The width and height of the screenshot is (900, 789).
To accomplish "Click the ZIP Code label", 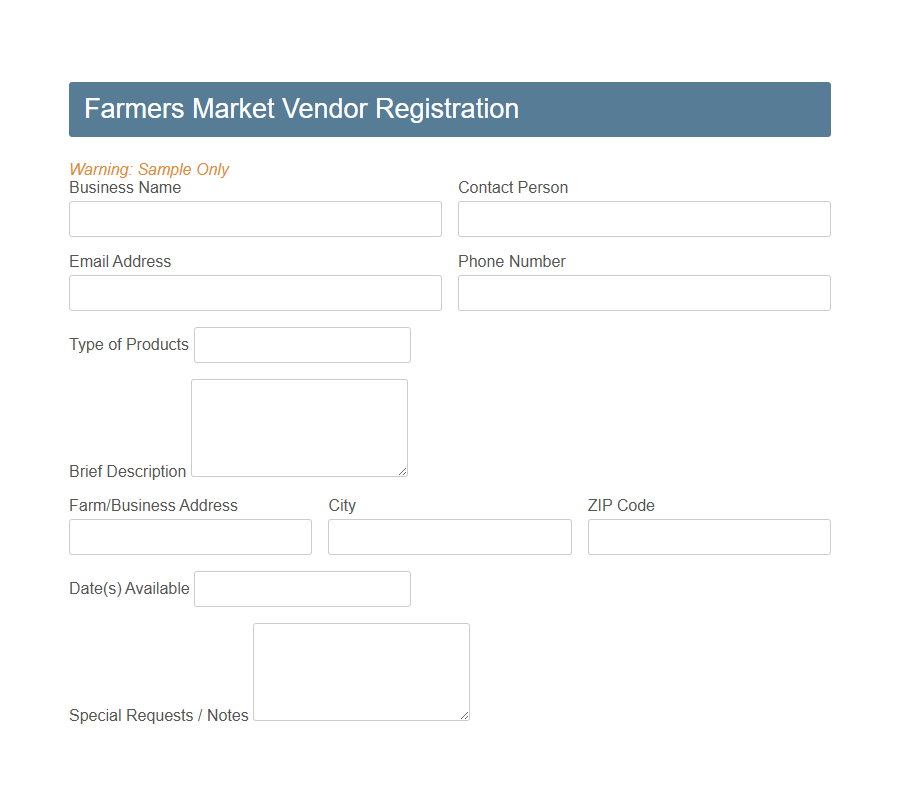I will tap(621, 505).
